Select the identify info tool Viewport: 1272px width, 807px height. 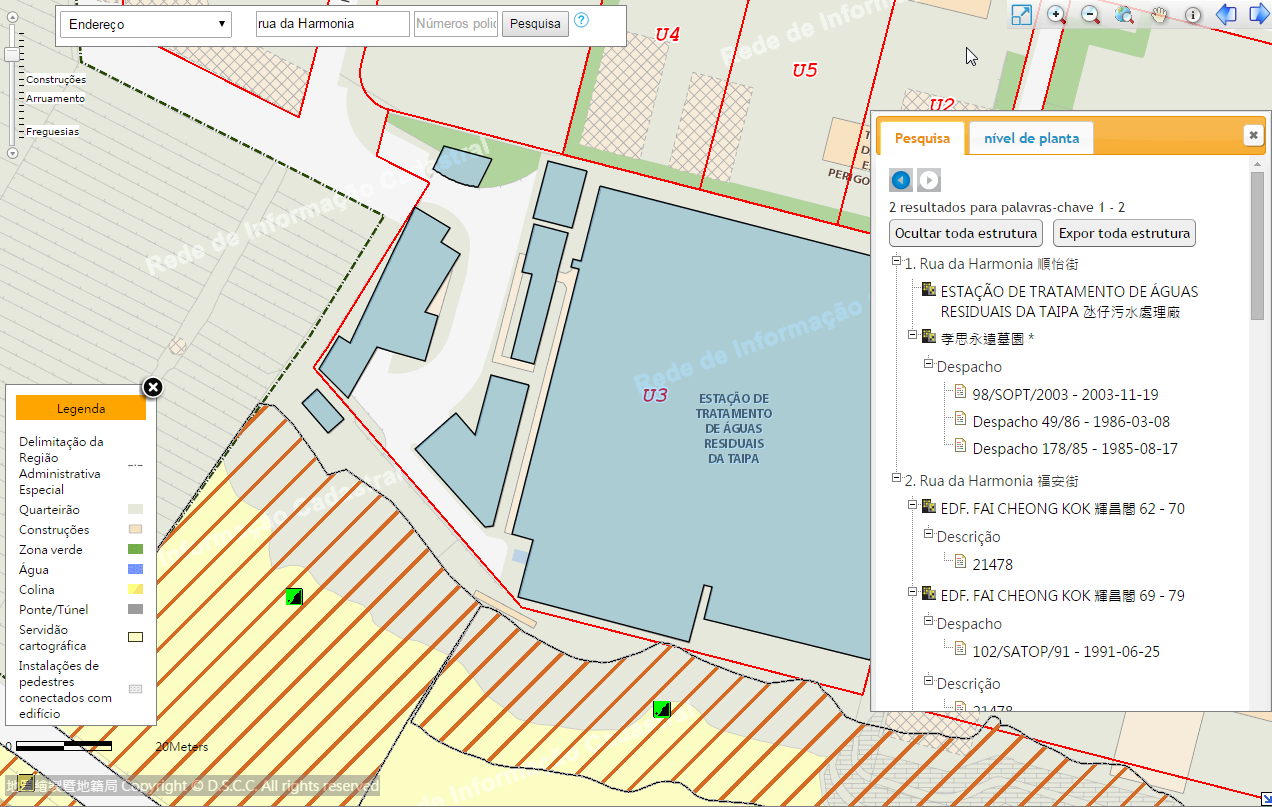click(x=1193, y=15)
